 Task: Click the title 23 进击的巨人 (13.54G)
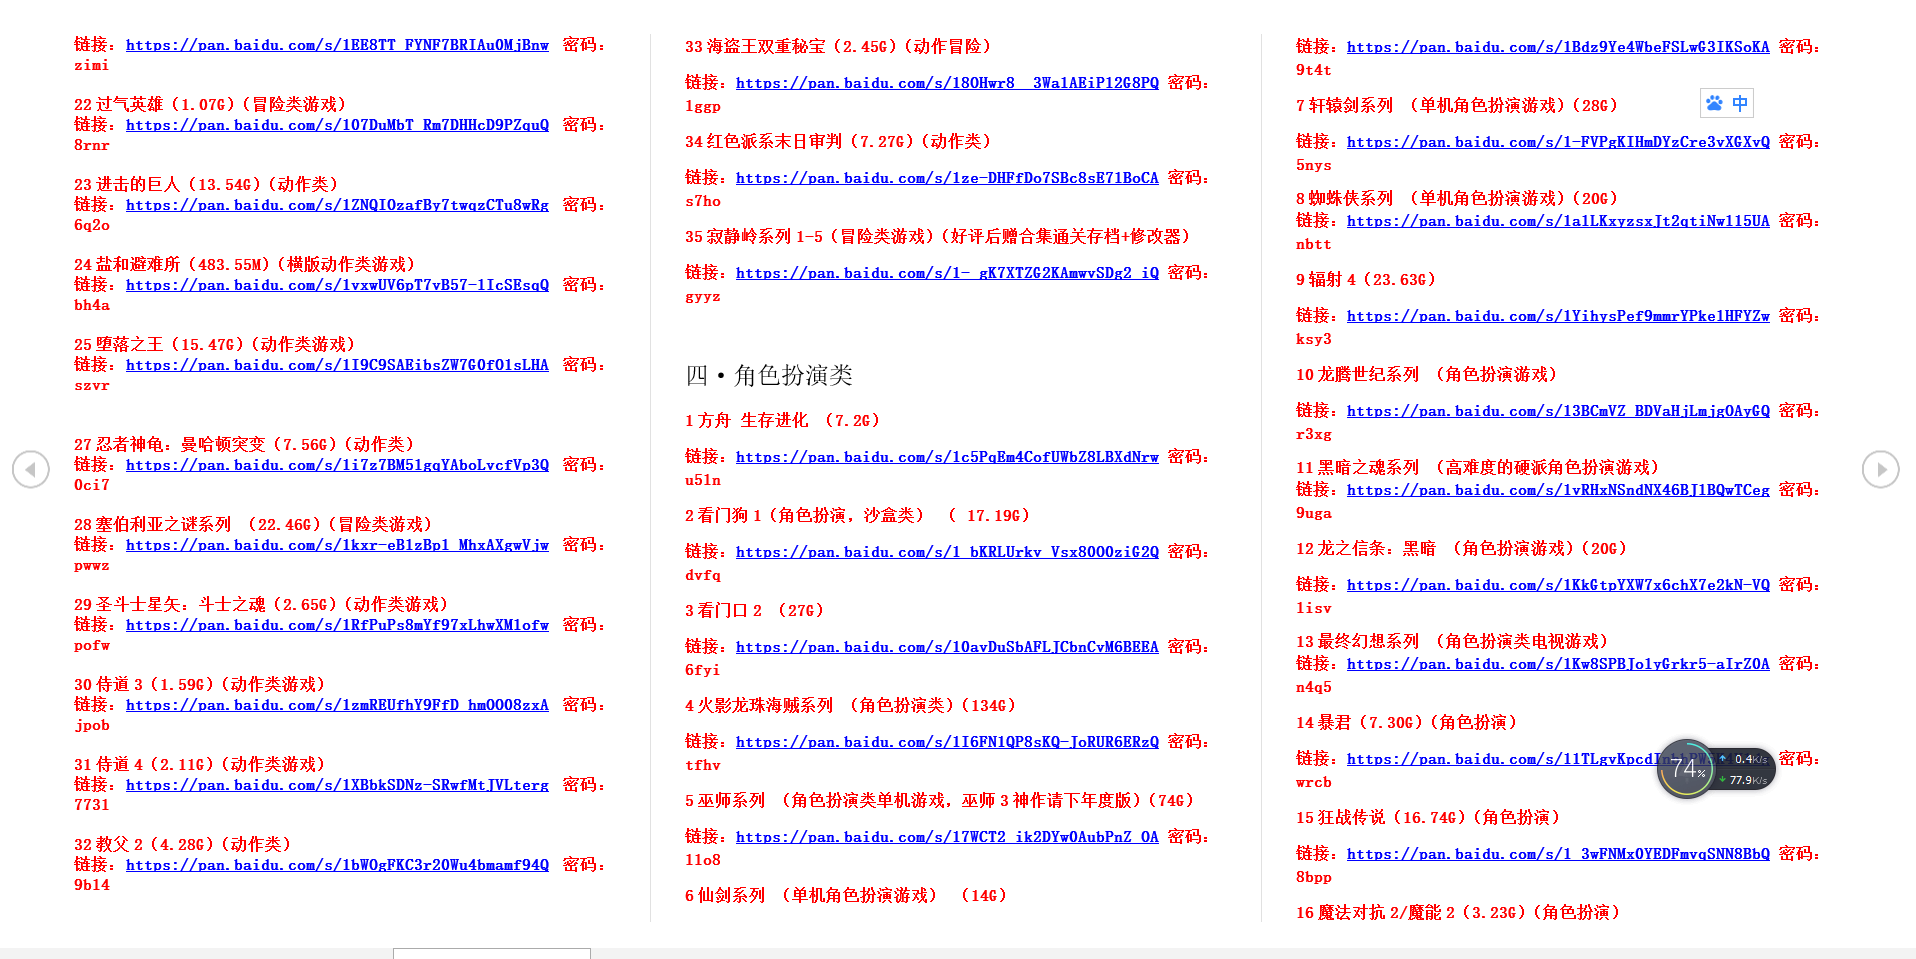(x=206, y=184)
